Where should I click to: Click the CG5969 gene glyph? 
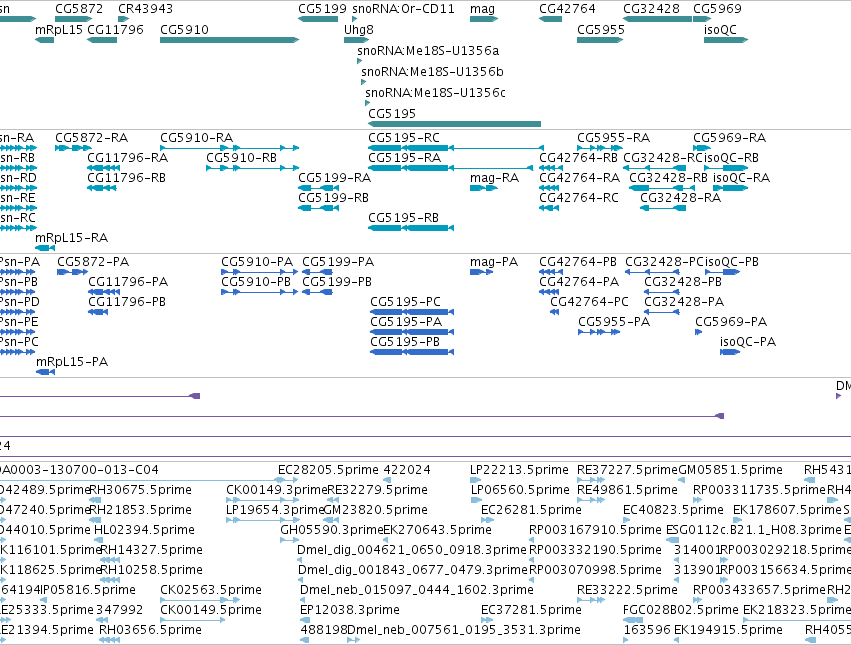[x=702, y=19]
